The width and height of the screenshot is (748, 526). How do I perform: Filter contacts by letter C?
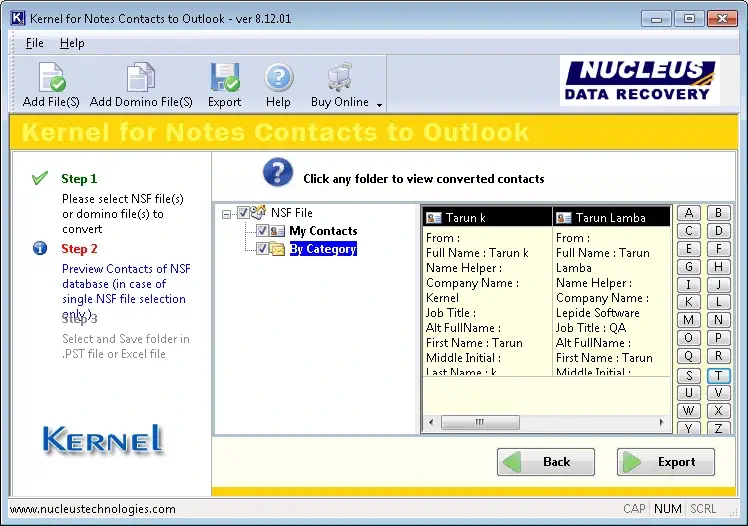click(689, 231)
